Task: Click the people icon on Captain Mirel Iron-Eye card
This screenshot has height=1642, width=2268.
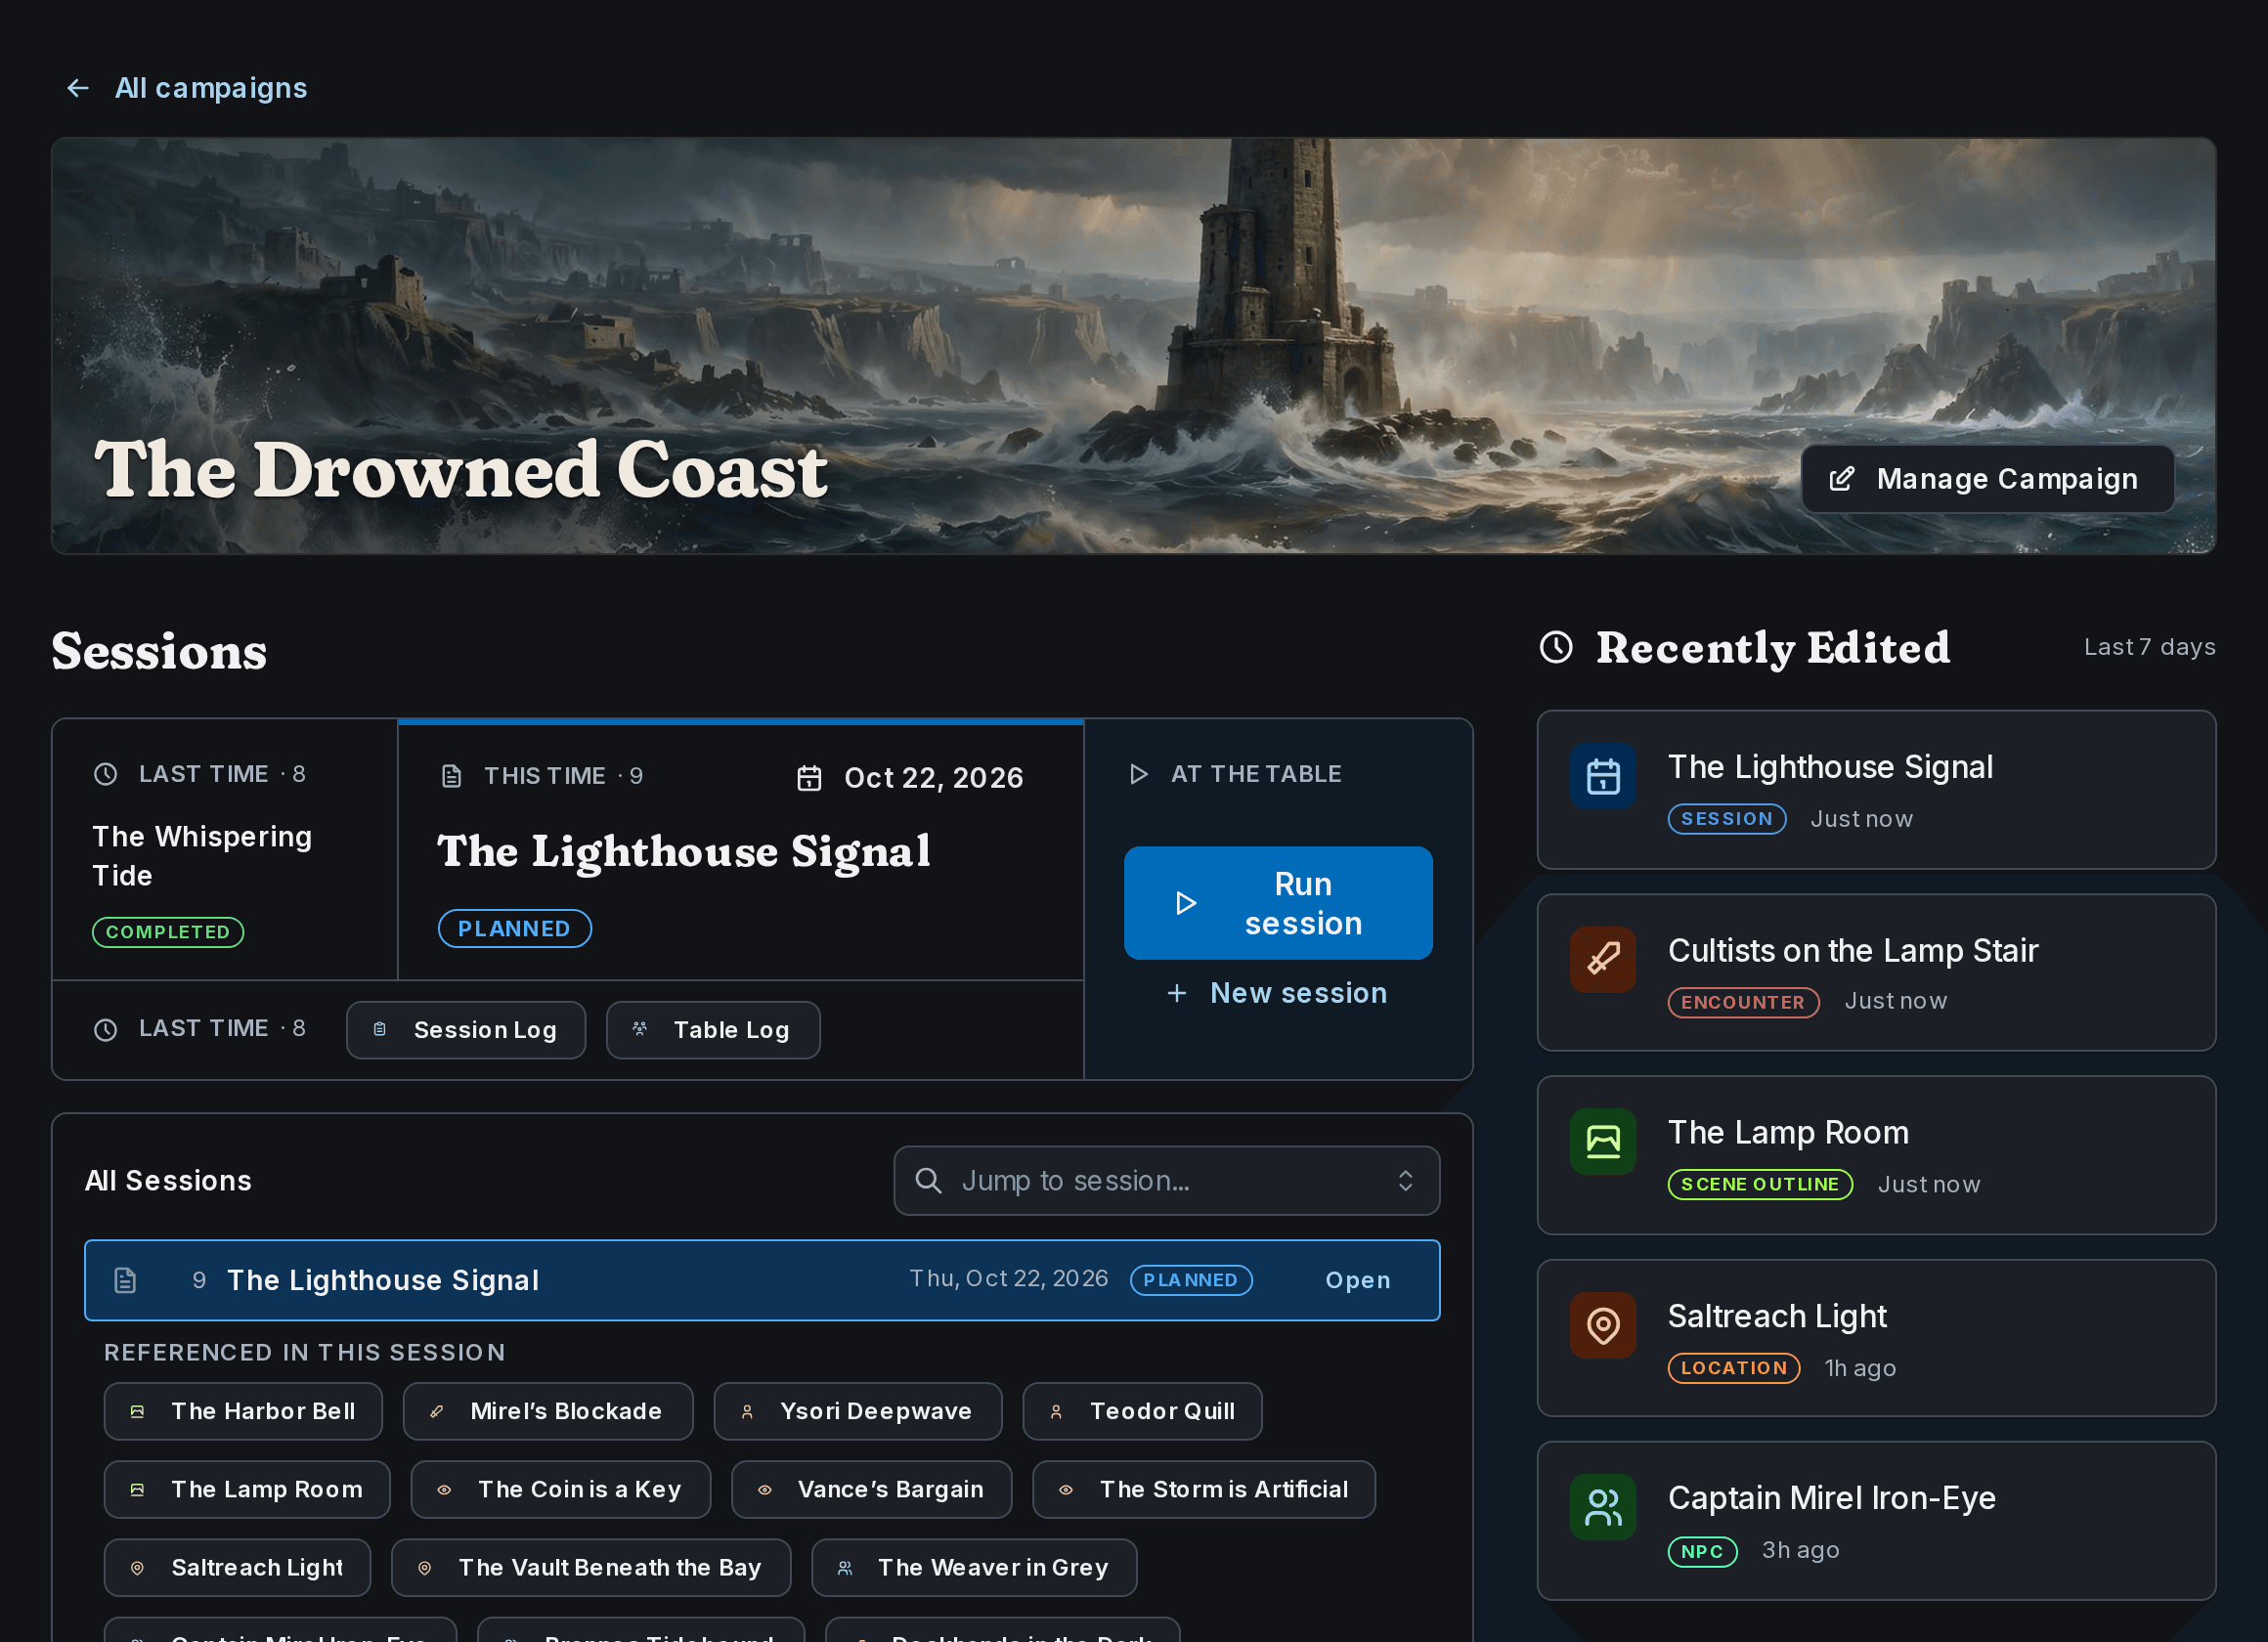Action: point(1603,1507)
